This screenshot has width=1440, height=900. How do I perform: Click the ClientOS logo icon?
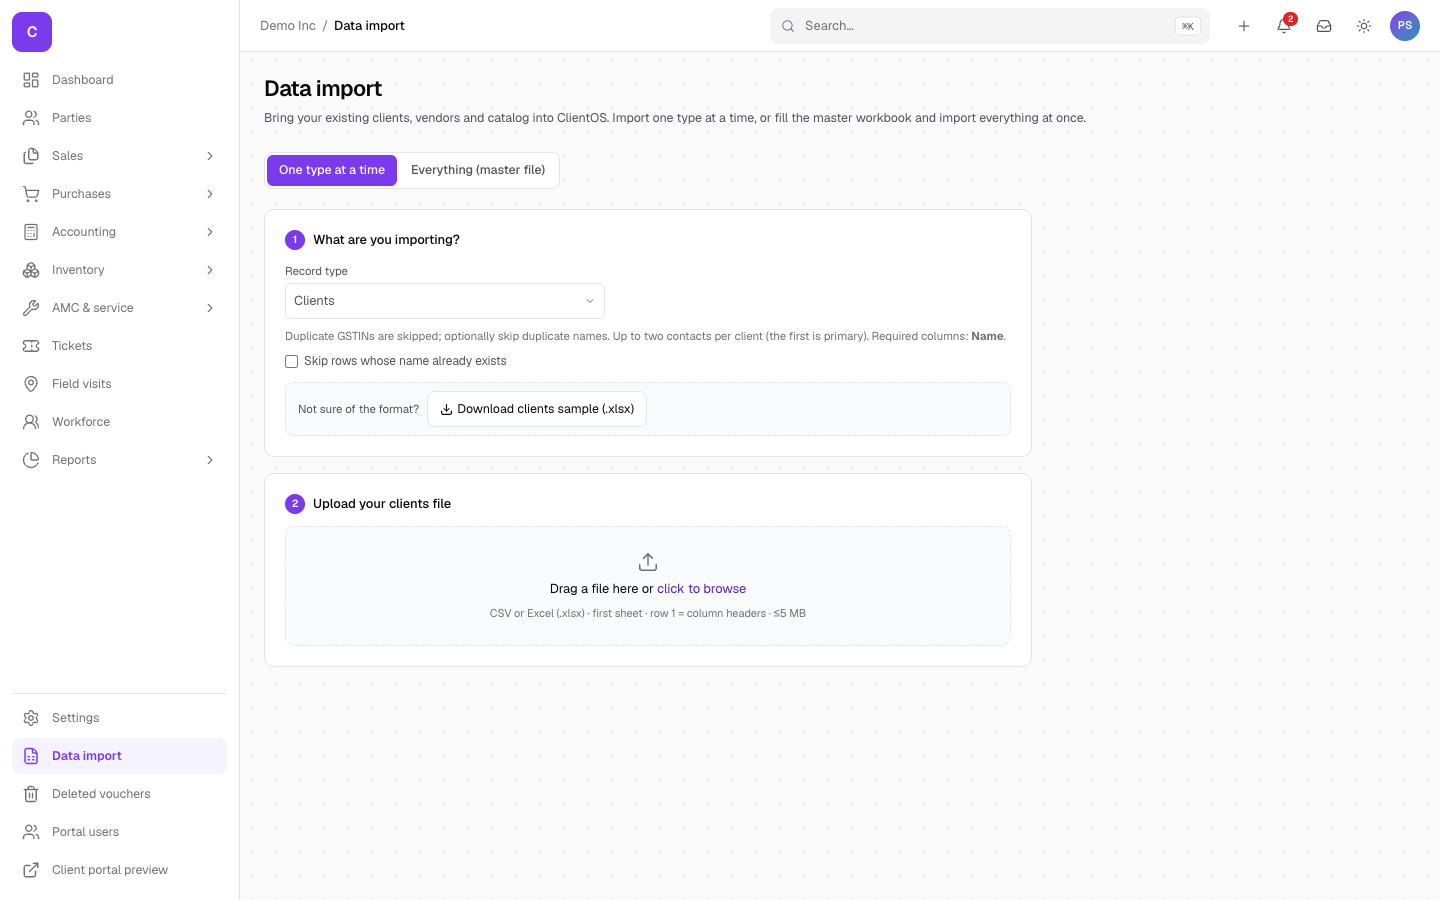(x=32, y=32)
